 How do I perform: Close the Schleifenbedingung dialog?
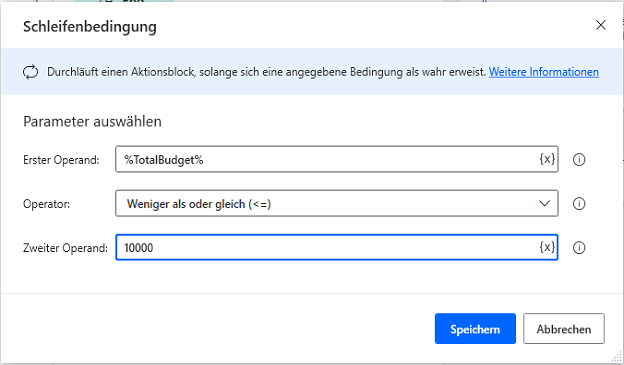pos(601,25)
